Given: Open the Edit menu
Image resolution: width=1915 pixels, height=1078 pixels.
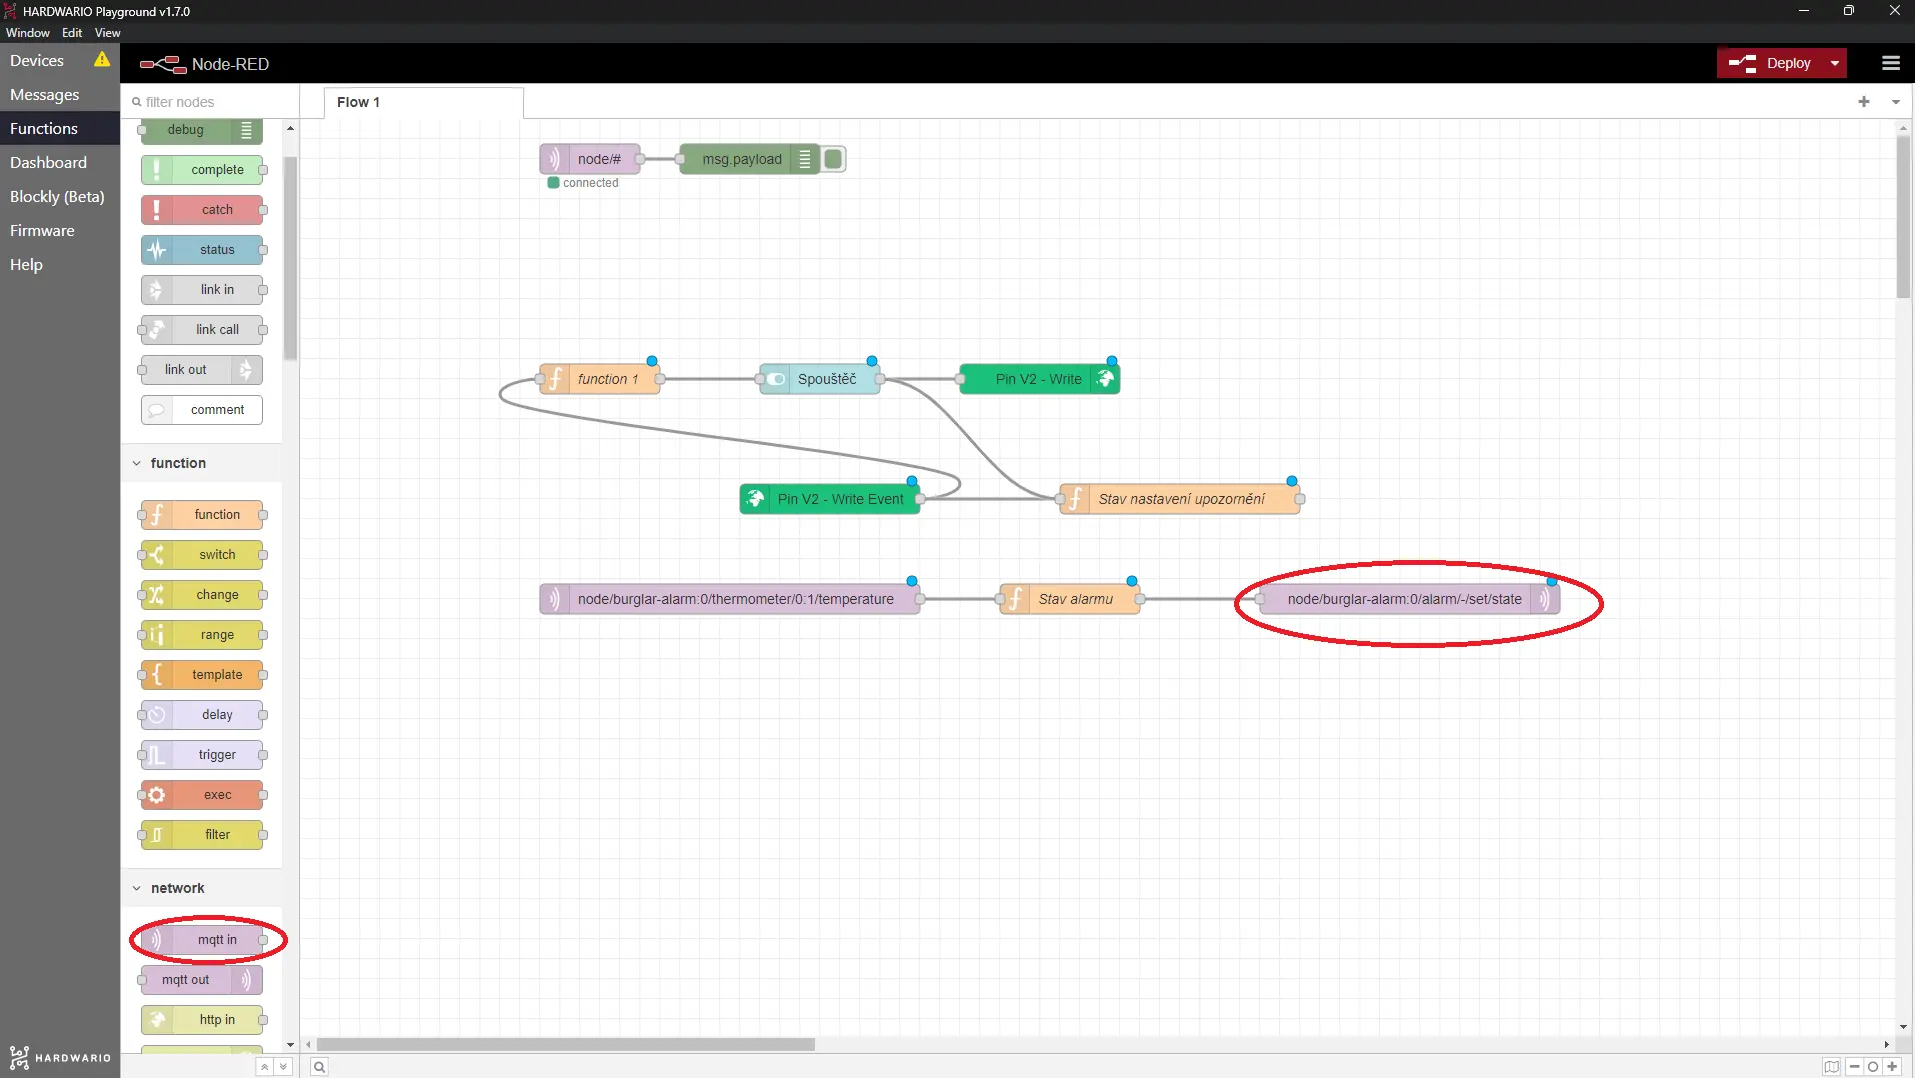Looking at the screenshot, I should [x=72, y=32].
